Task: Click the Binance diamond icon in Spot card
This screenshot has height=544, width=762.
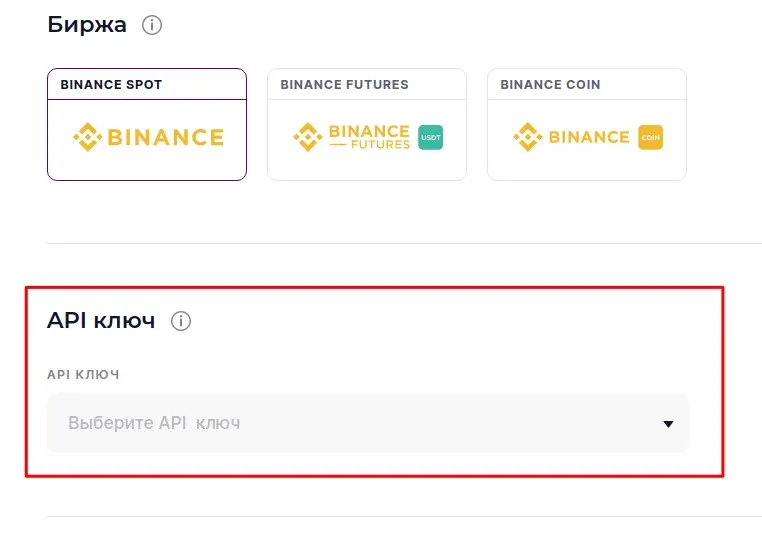Action: [x=87, y=138]
